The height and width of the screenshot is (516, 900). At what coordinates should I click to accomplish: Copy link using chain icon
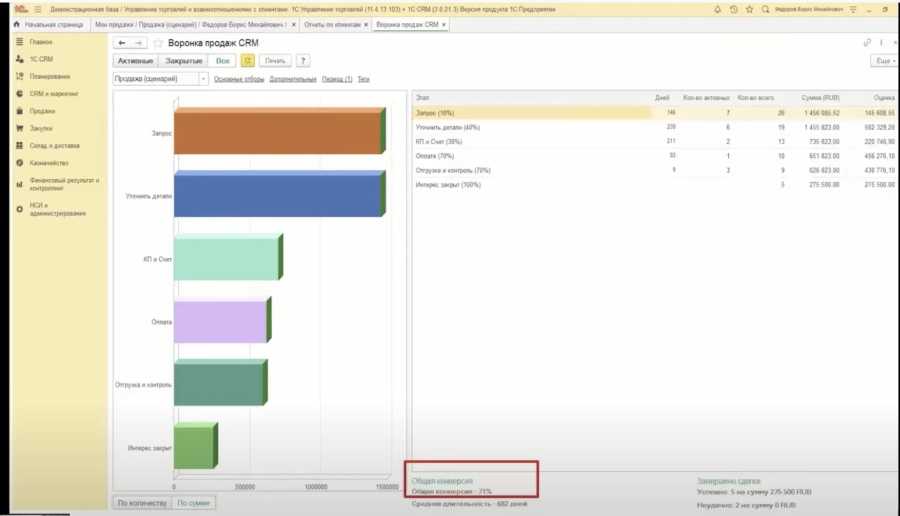[x=866, y=43]
